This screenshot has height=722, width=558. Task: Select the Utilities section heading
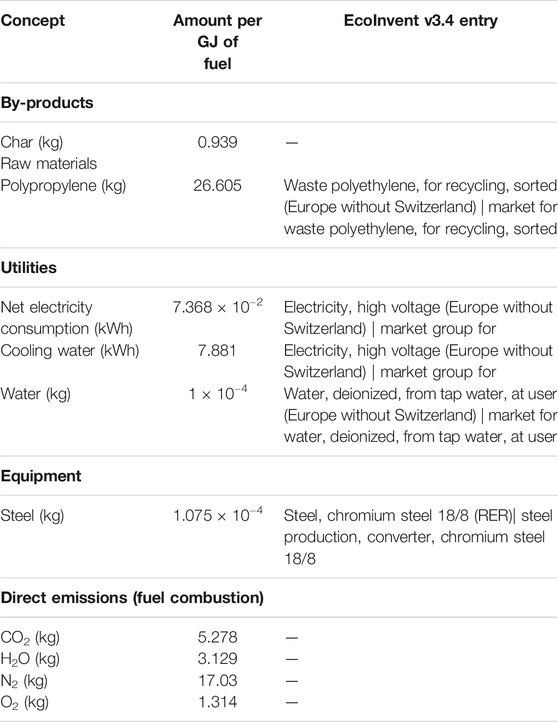[29, 268]
